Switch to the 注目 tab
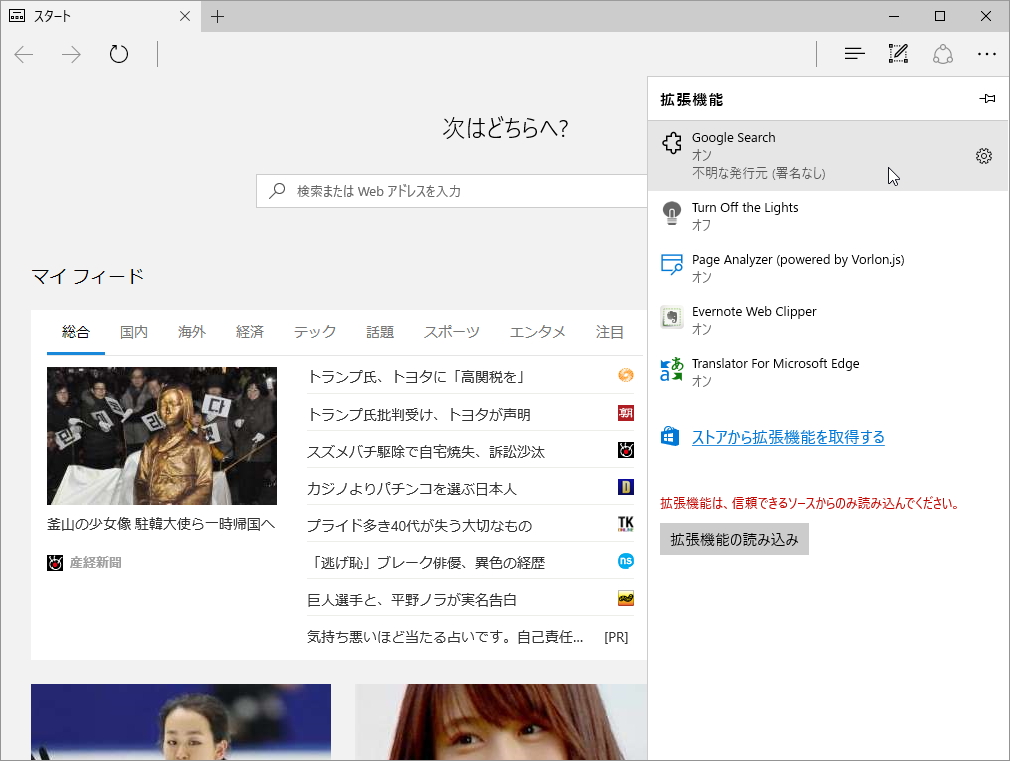This screenshot has width=1010, height=761. tap(609, 332)
